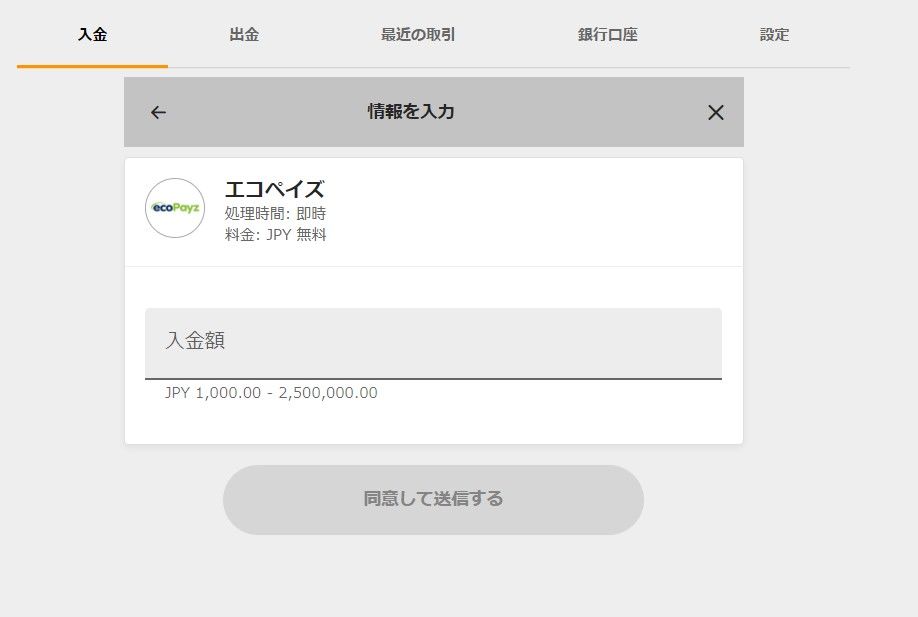The height and width of the screenshot is (617, 918).
Task: Focus the 入金額 amount field
Action: click(x=433, y=344)
